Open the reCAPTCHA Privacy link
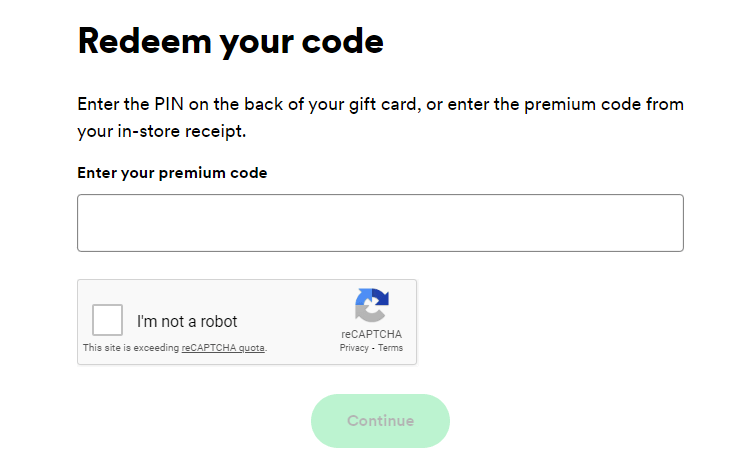The width and height of the screenshot is (754, 474). [x=354, y=348]
